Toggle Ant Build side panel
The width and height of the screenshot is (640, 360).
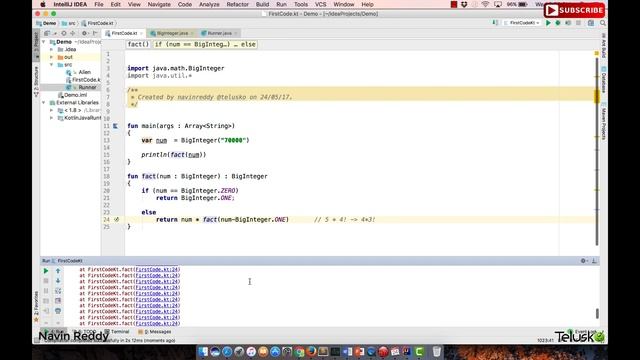604,46
